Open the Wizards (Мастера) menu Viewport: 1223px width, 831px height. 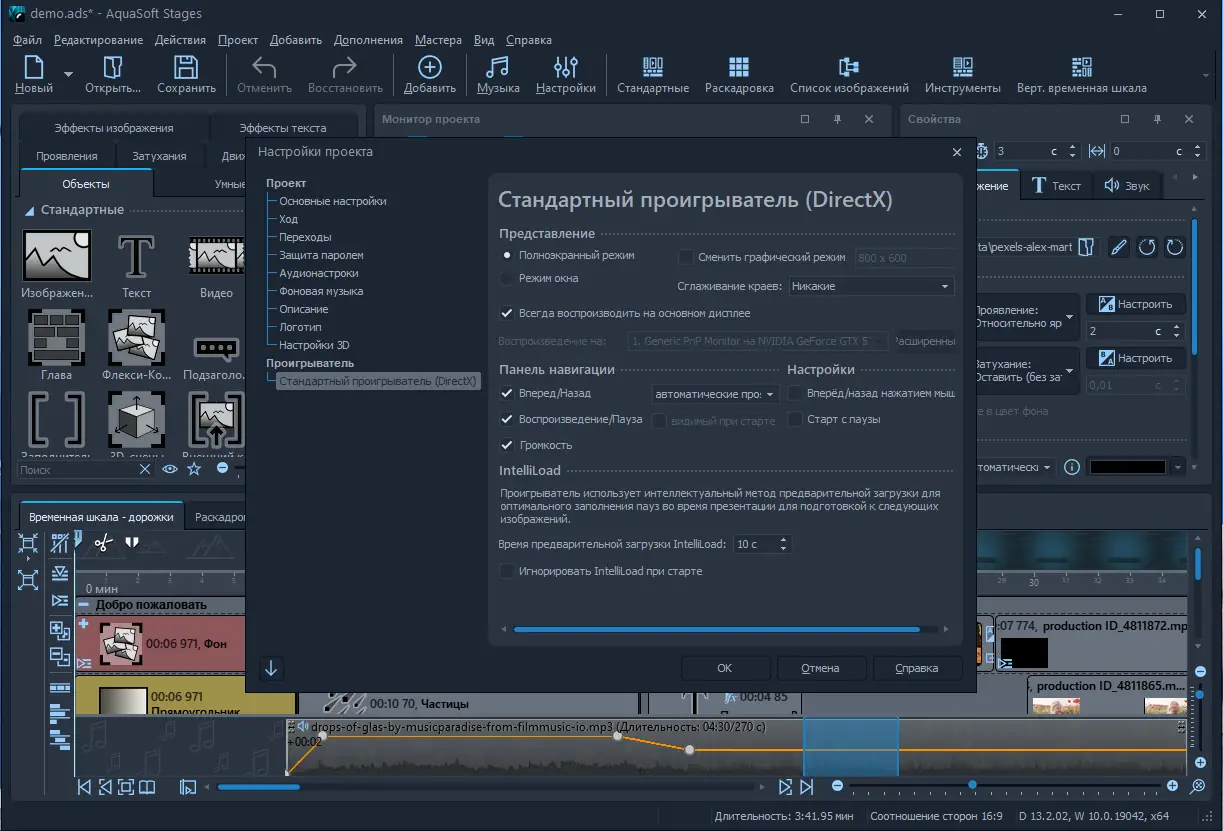click(x=438, y=40)
